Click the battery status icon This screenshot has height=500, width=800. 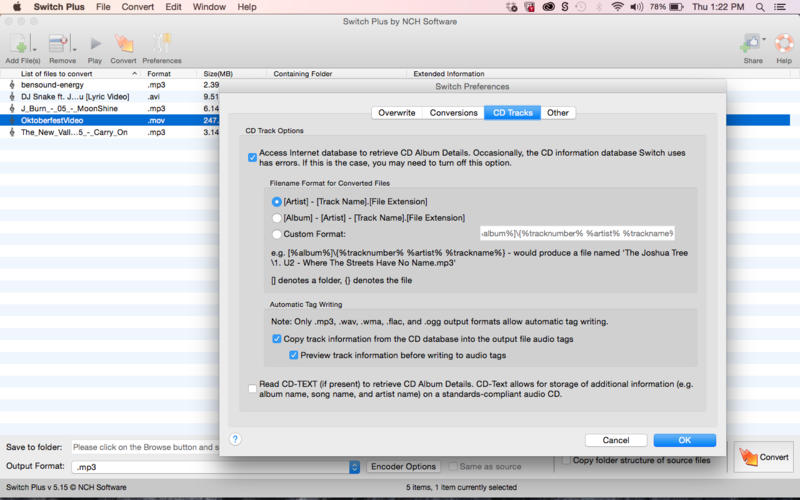pos(676,7)
